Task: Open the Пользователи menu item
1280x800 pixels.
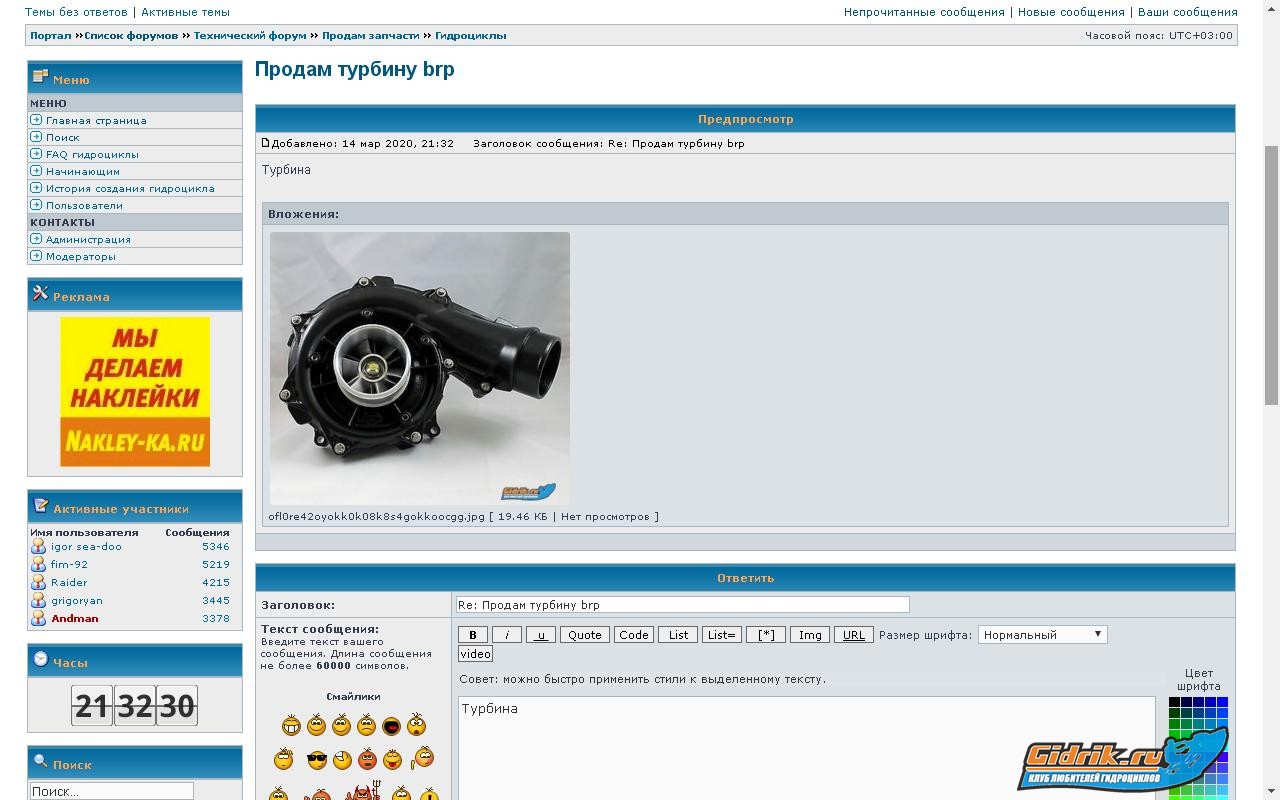Action: coord(84,205)
